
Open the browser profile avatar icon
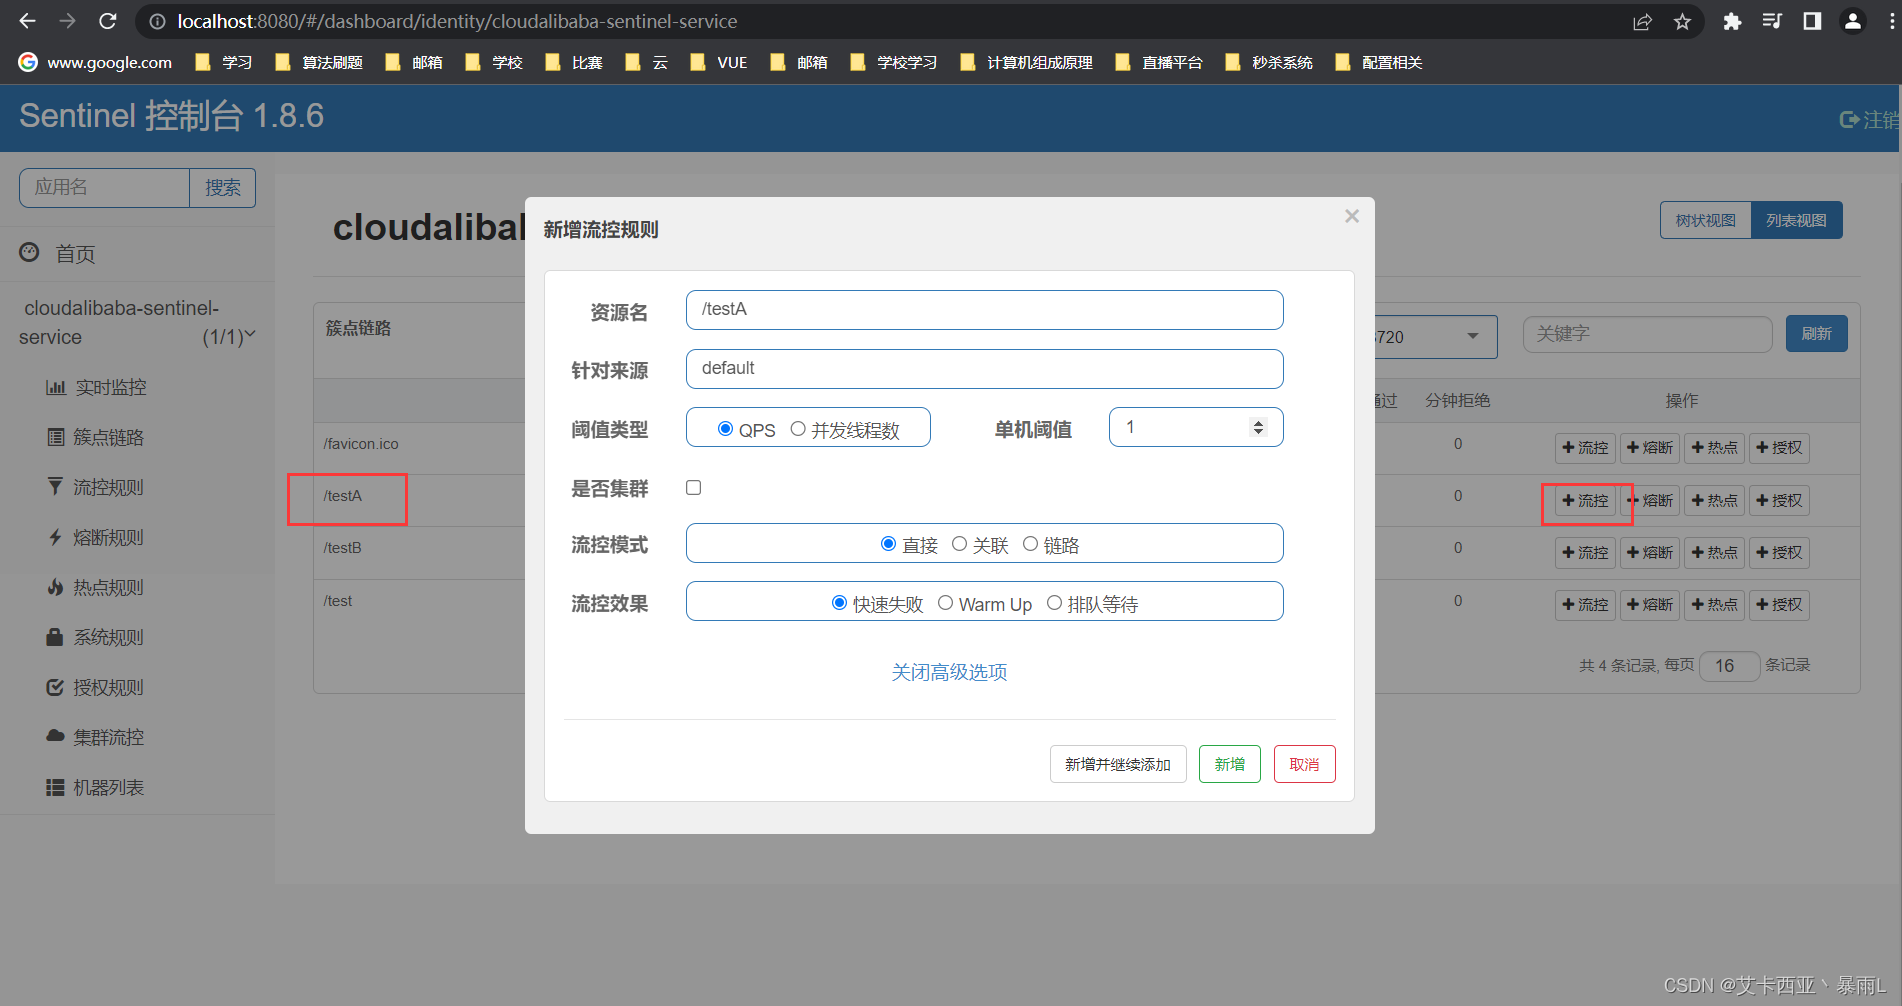tap(1852, 22)
